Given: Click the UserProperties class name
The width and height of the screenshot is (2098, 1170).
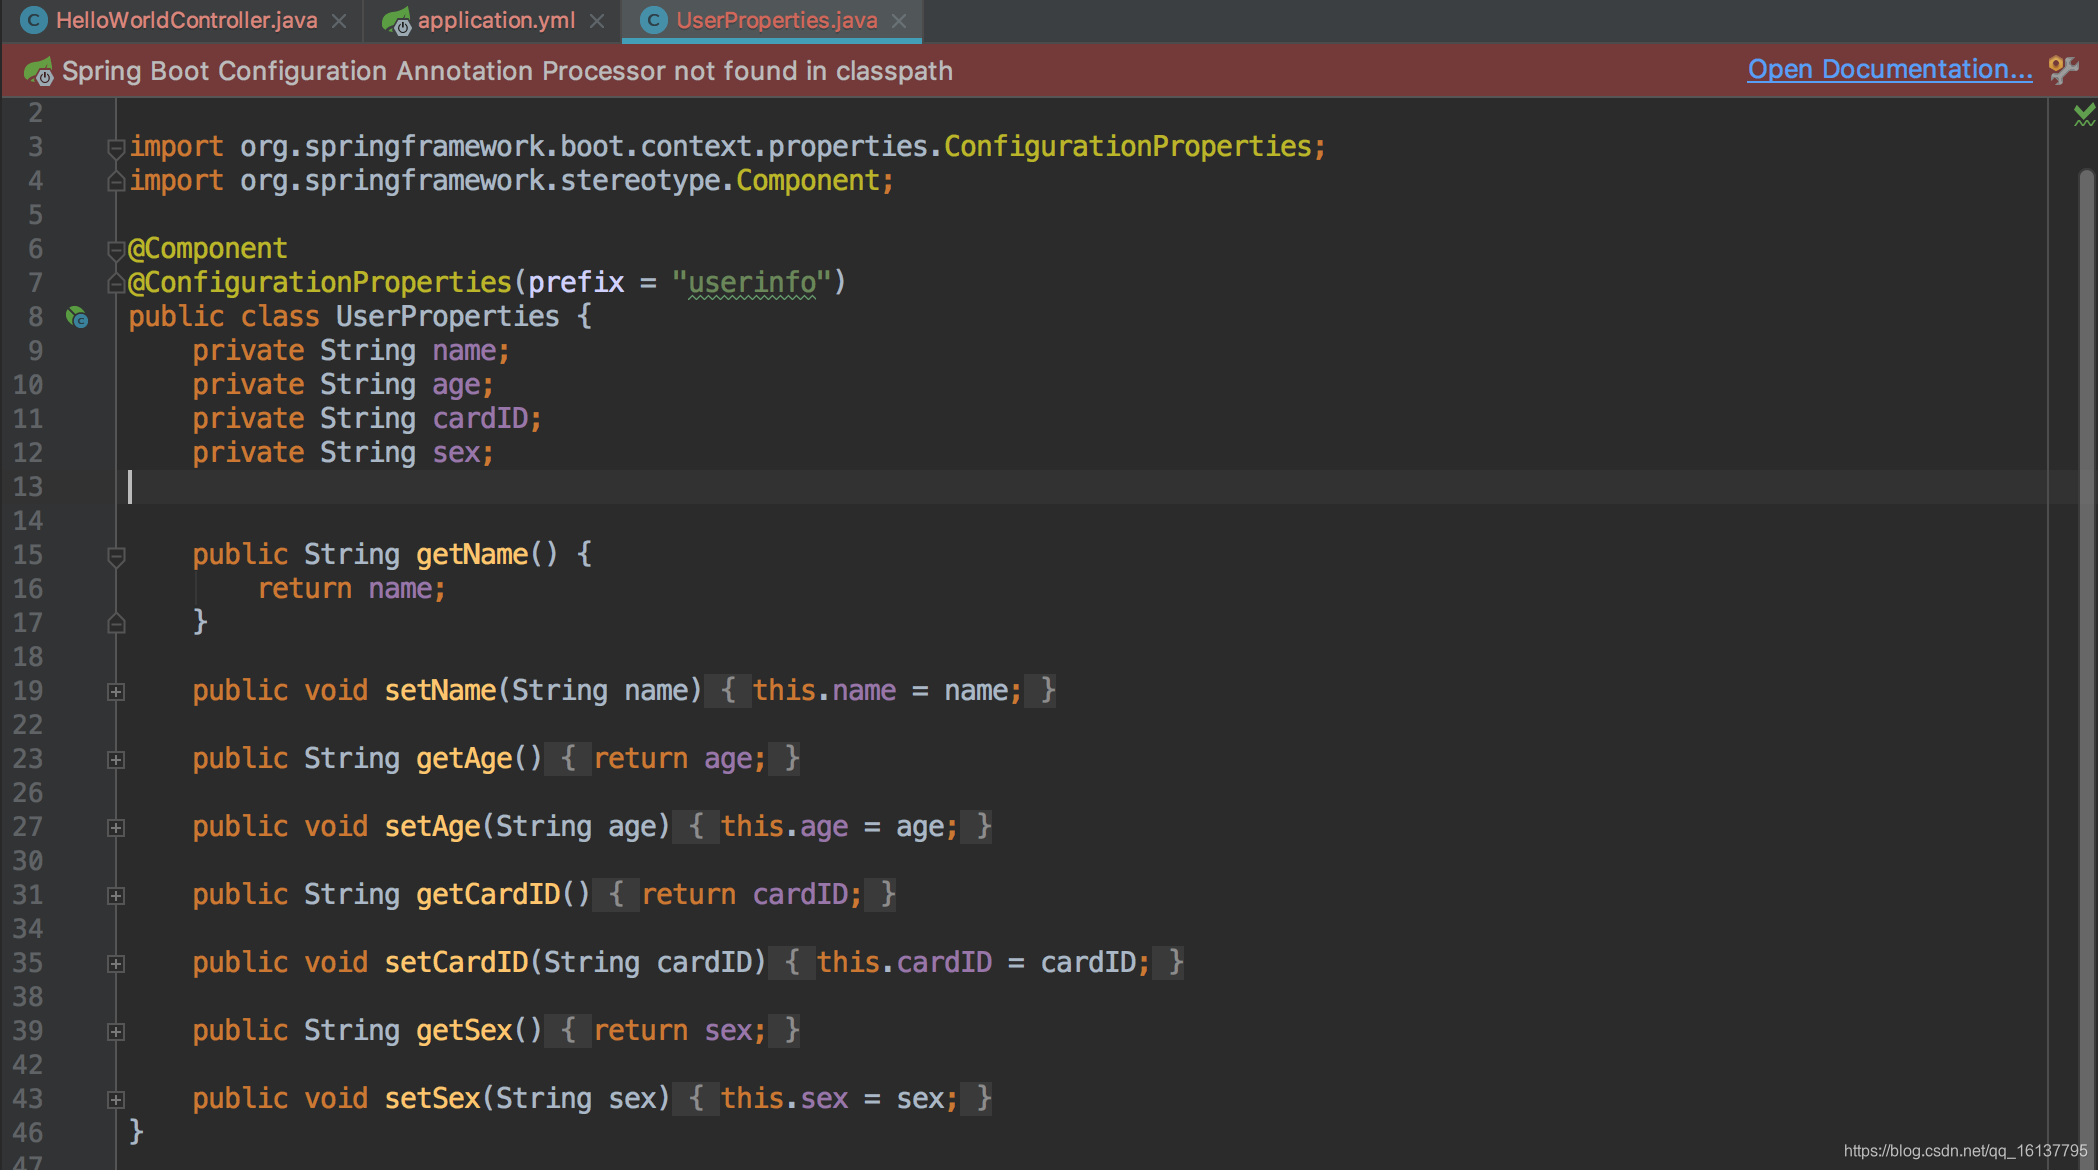Looking at the screenshot, I should click(x=447, y=317).
